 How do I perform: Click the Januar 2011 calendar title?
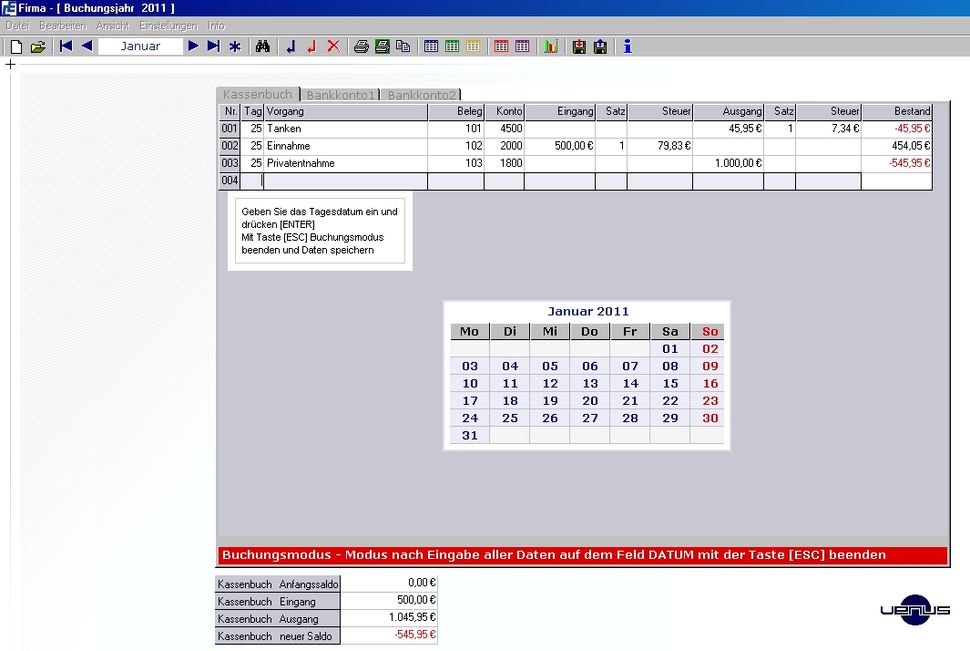click(588, 311)
